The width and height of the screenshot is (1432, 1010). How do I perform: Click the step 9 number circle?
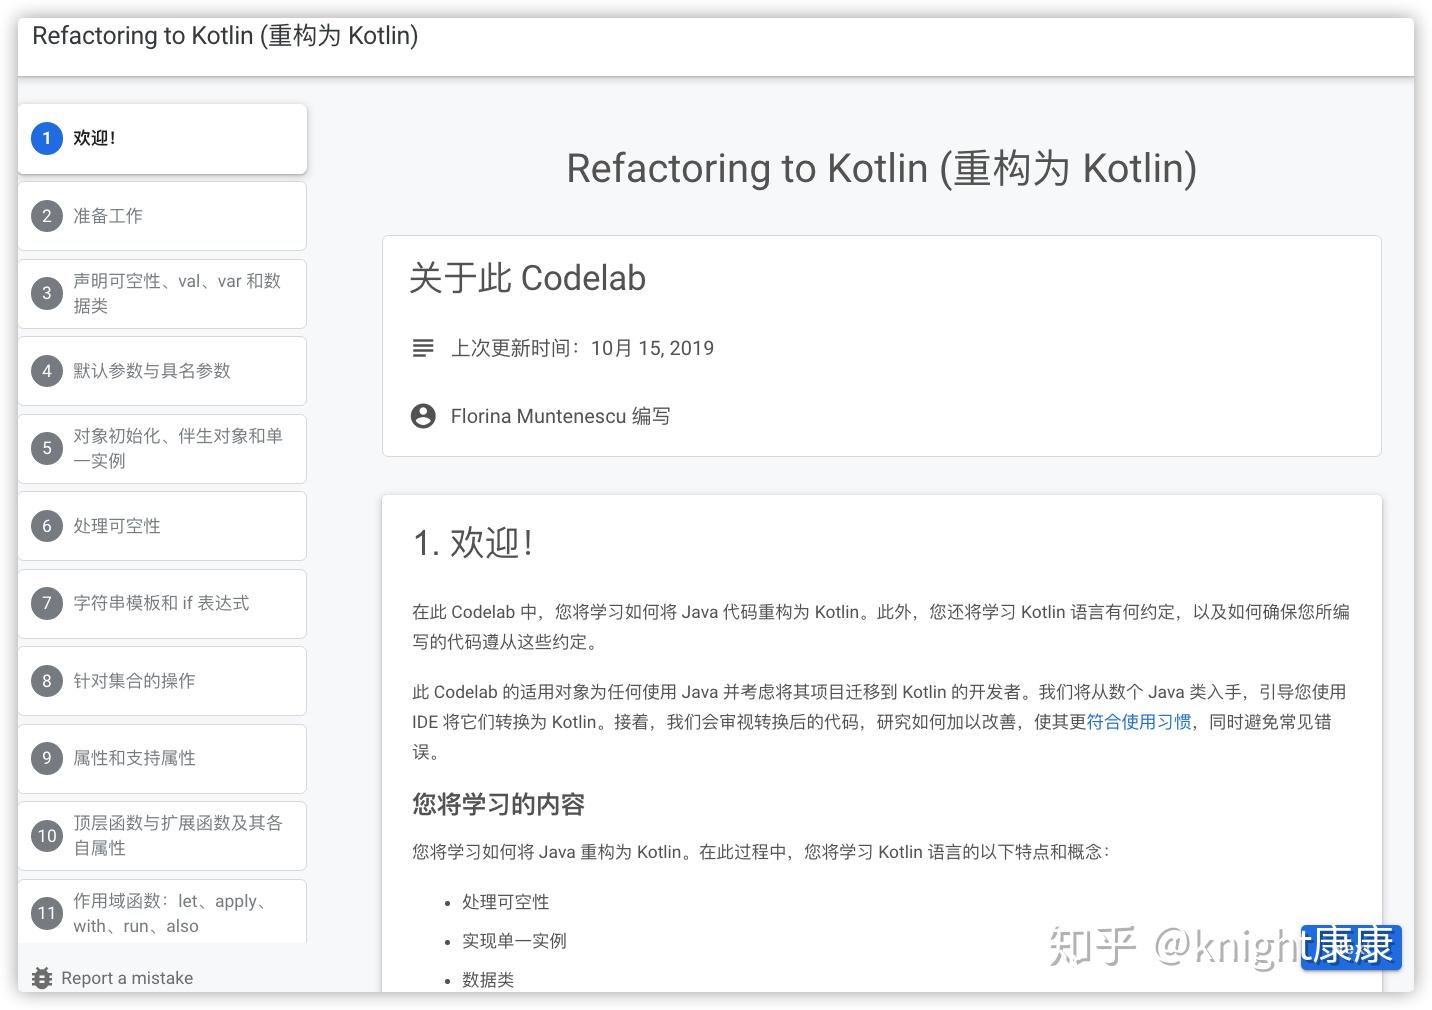pos(47,758)
